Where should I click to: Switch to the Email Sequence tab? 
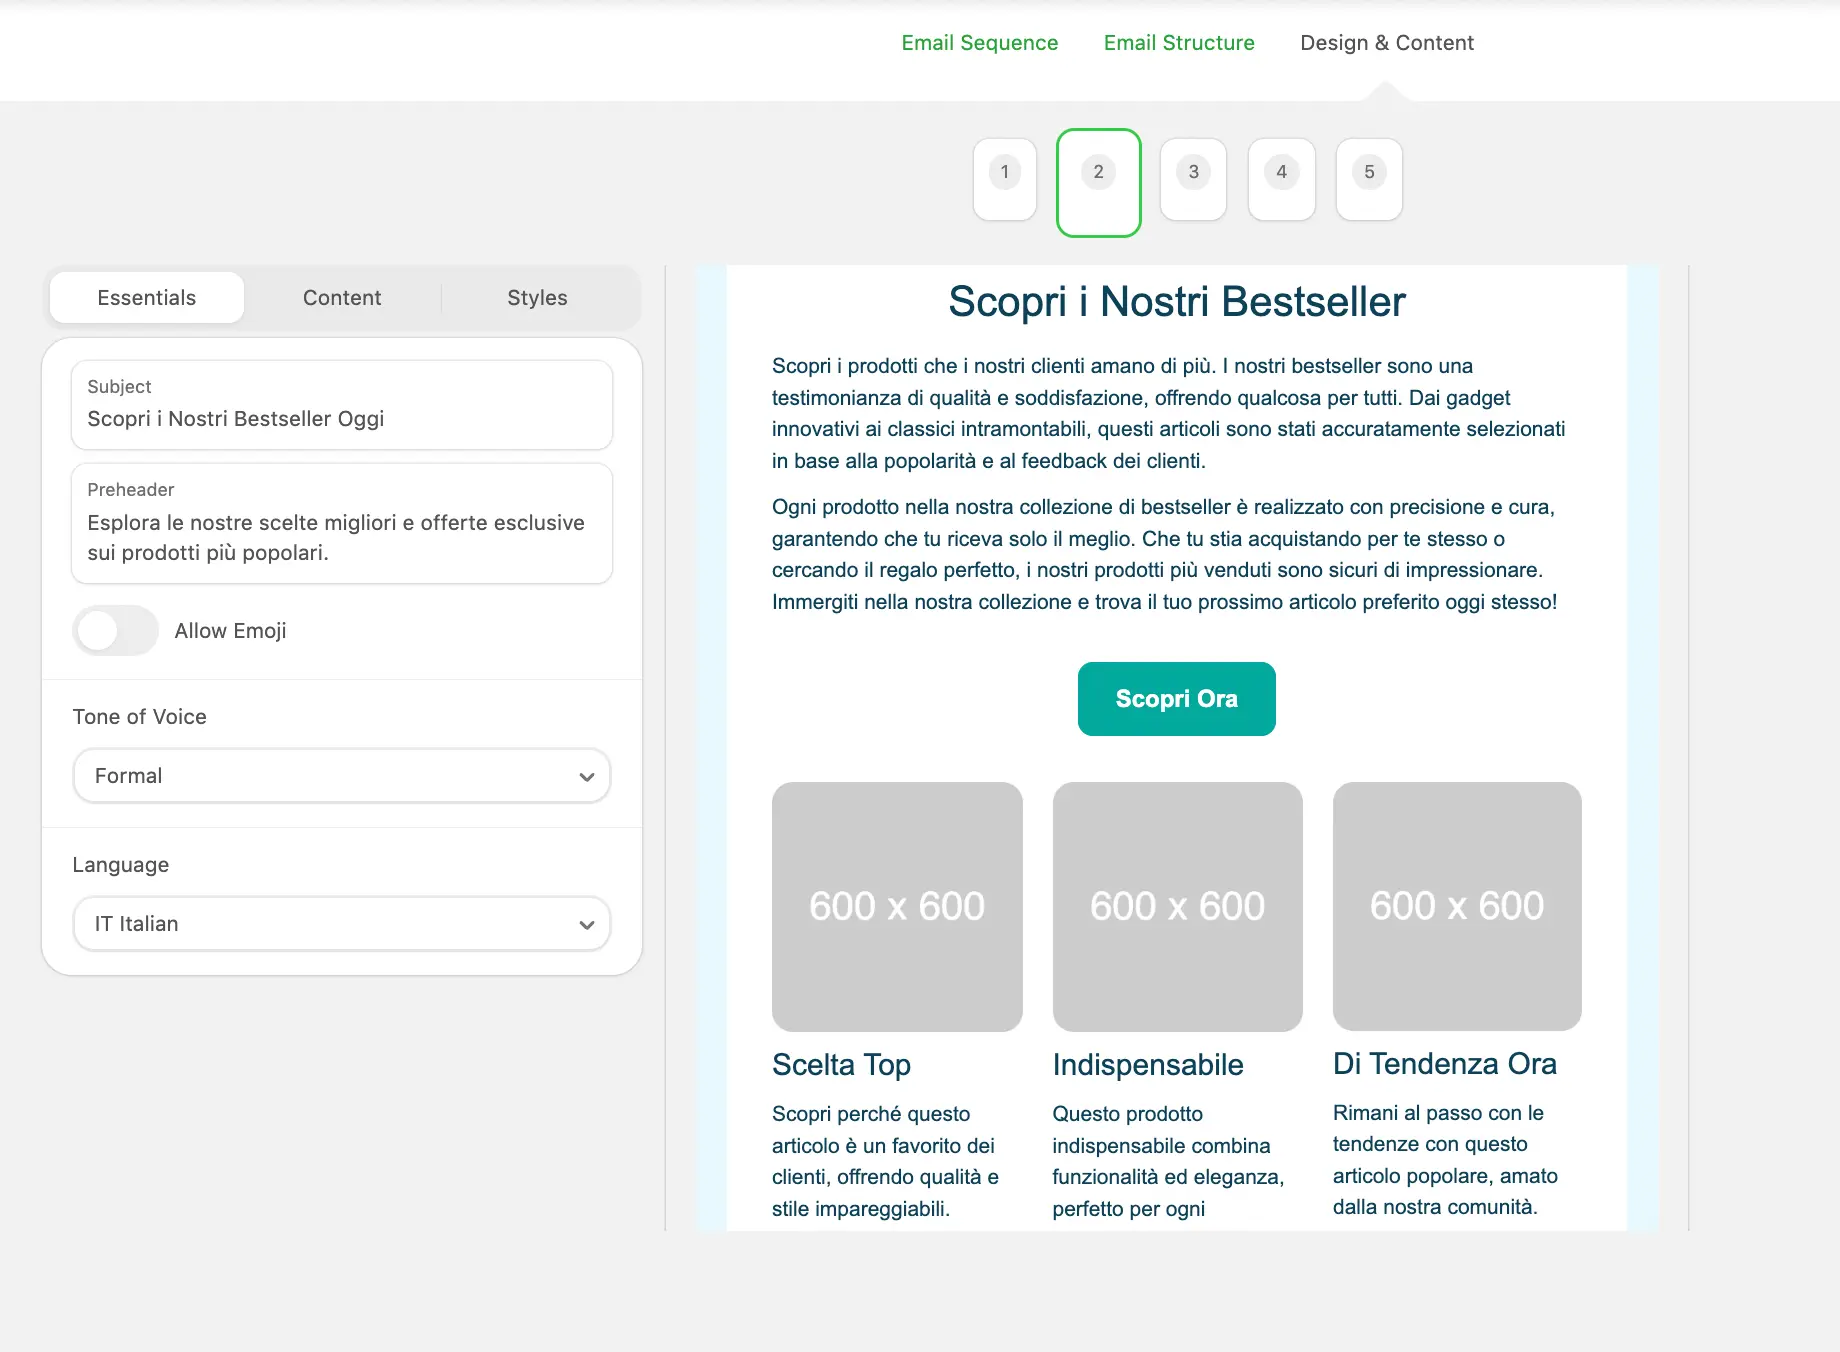(x=979, y=43)
